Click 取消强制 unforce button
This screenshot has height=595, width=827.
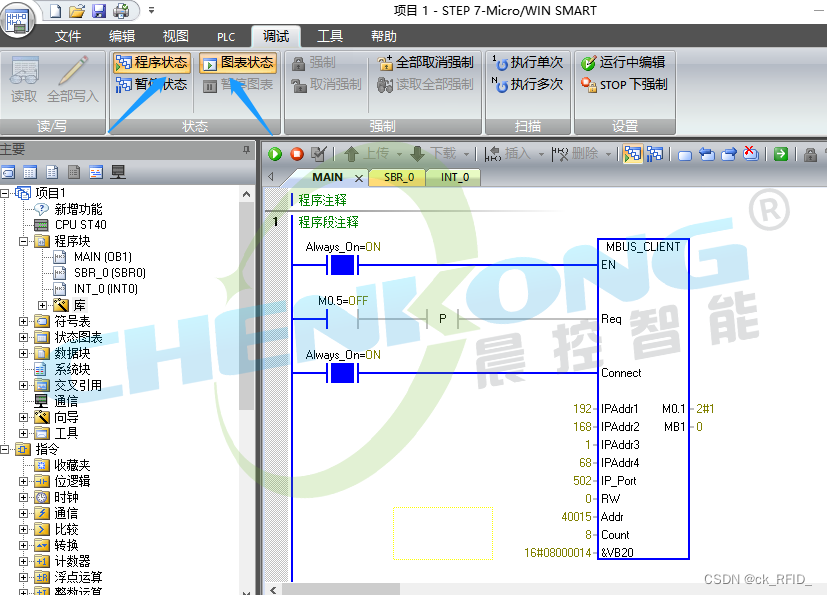(x=326, y=84)
